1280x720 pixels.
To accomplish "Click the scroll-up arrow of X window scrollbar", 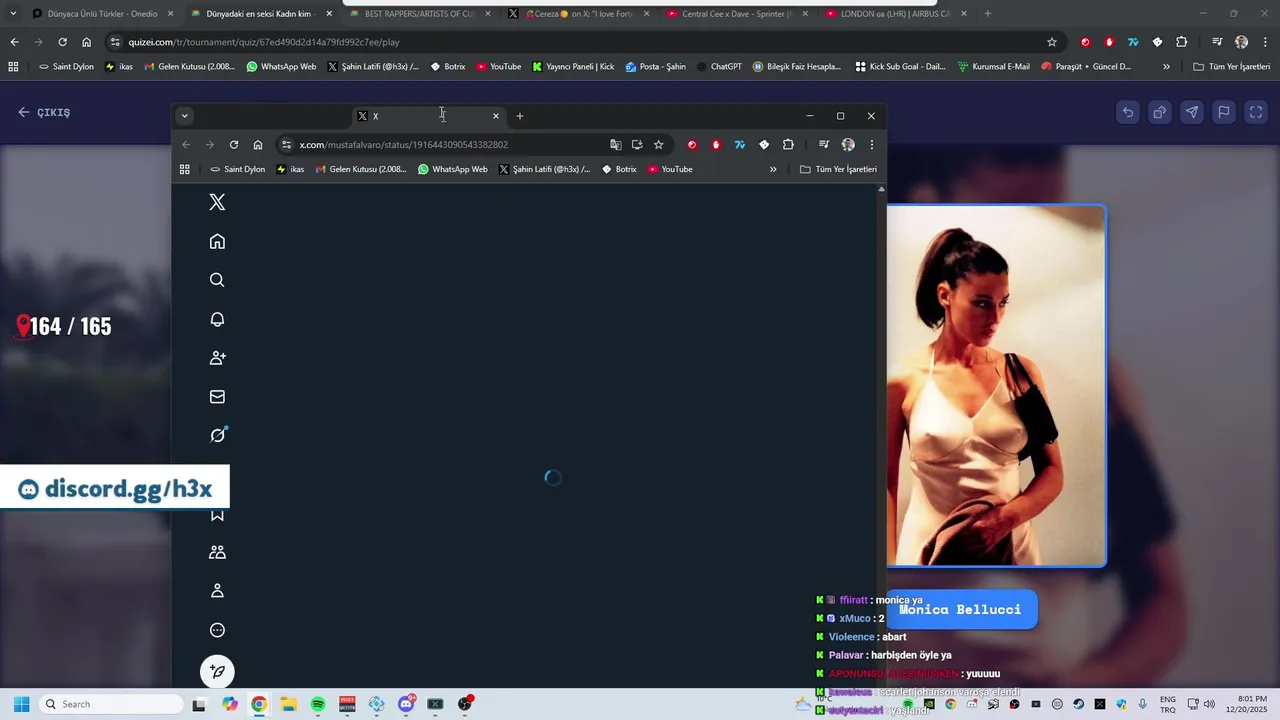I will [x=881, y=189].
